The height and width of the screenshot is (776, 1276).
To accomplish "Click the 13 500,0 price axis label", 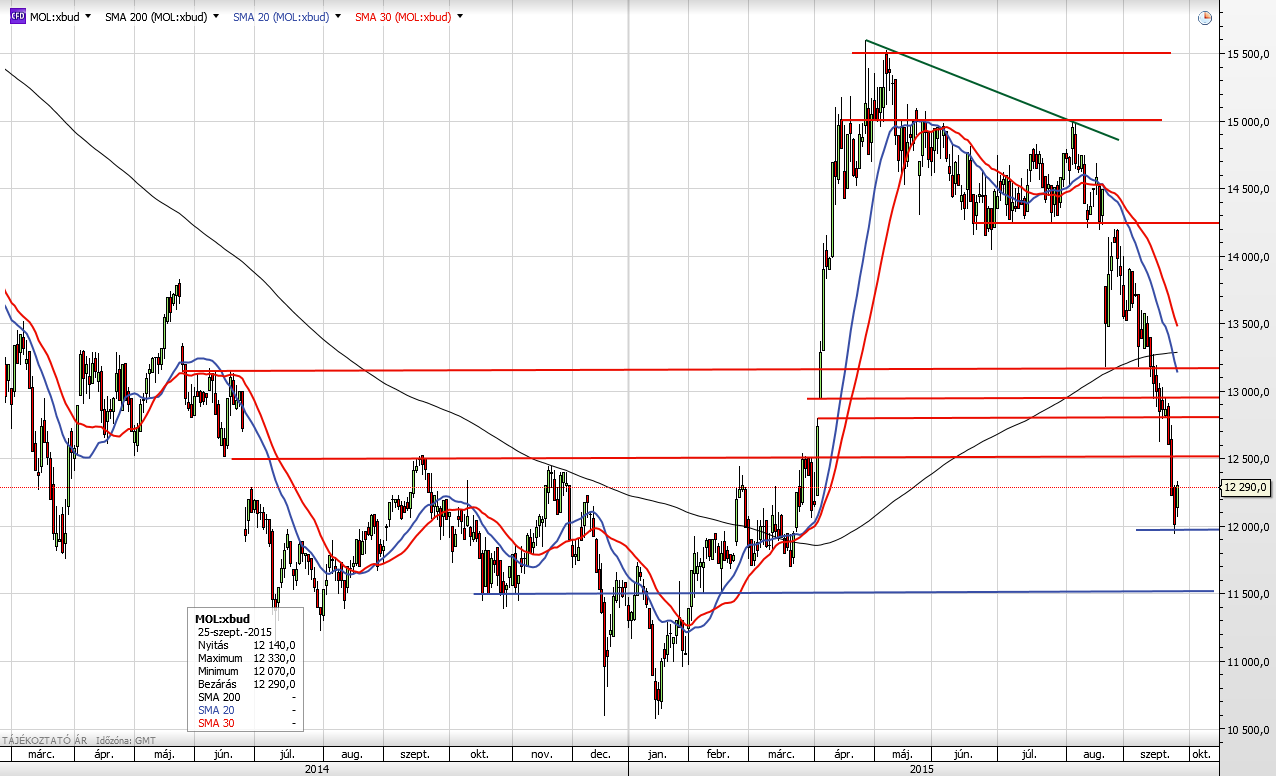I will [x=1246, y=324].
